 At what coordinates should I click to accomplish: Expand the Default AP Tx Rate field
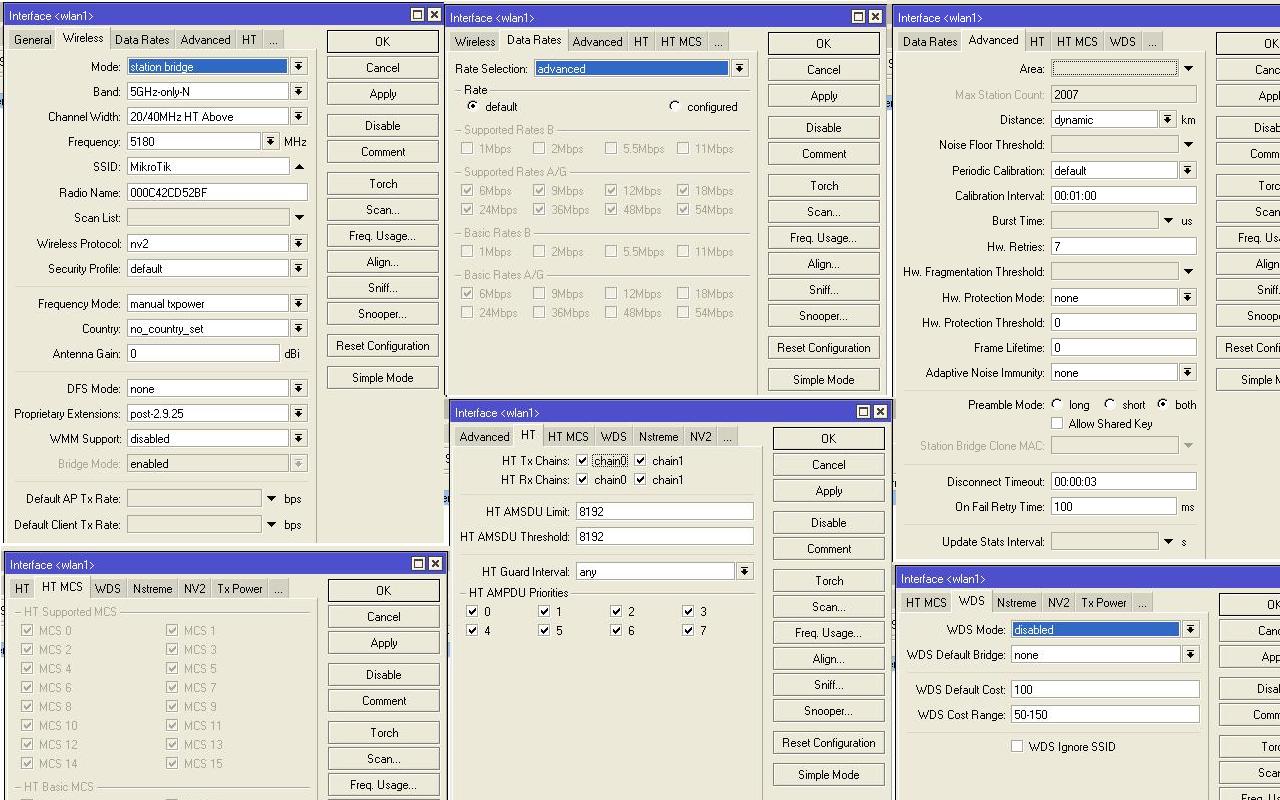(271, 498)
